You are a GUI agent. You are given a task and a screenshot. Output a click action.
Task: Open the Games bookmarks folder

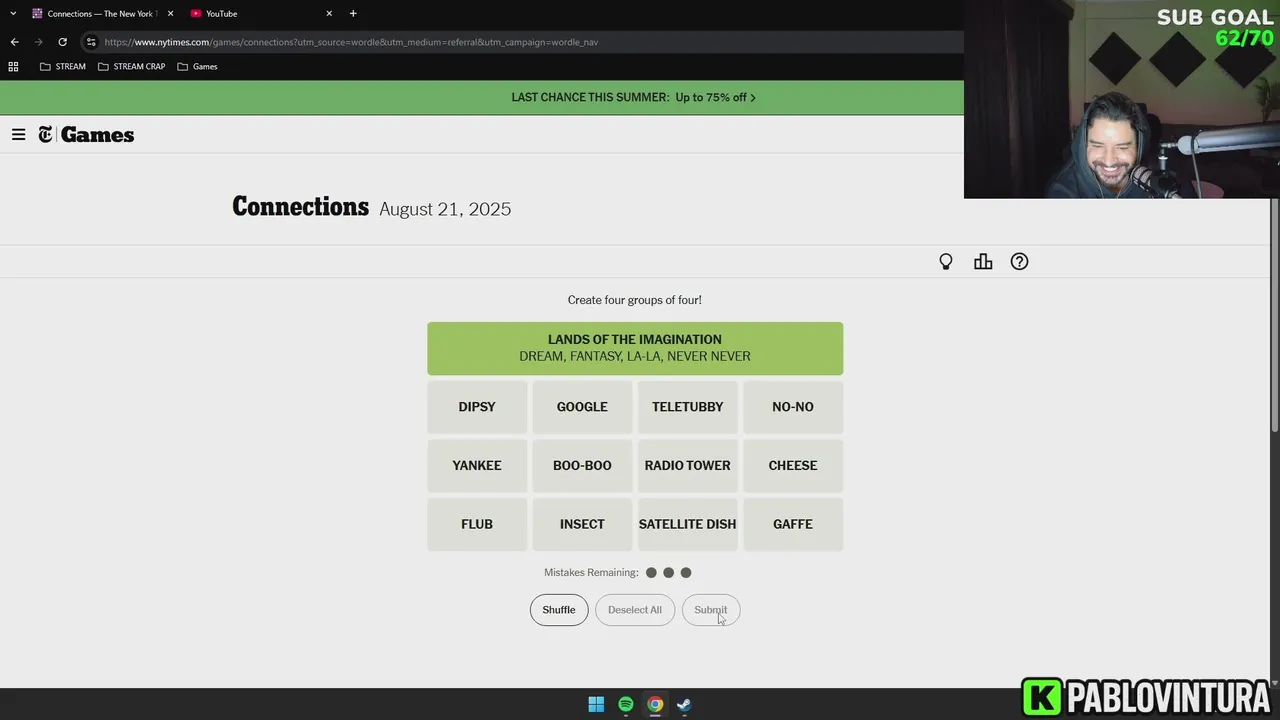coord(198,67)
